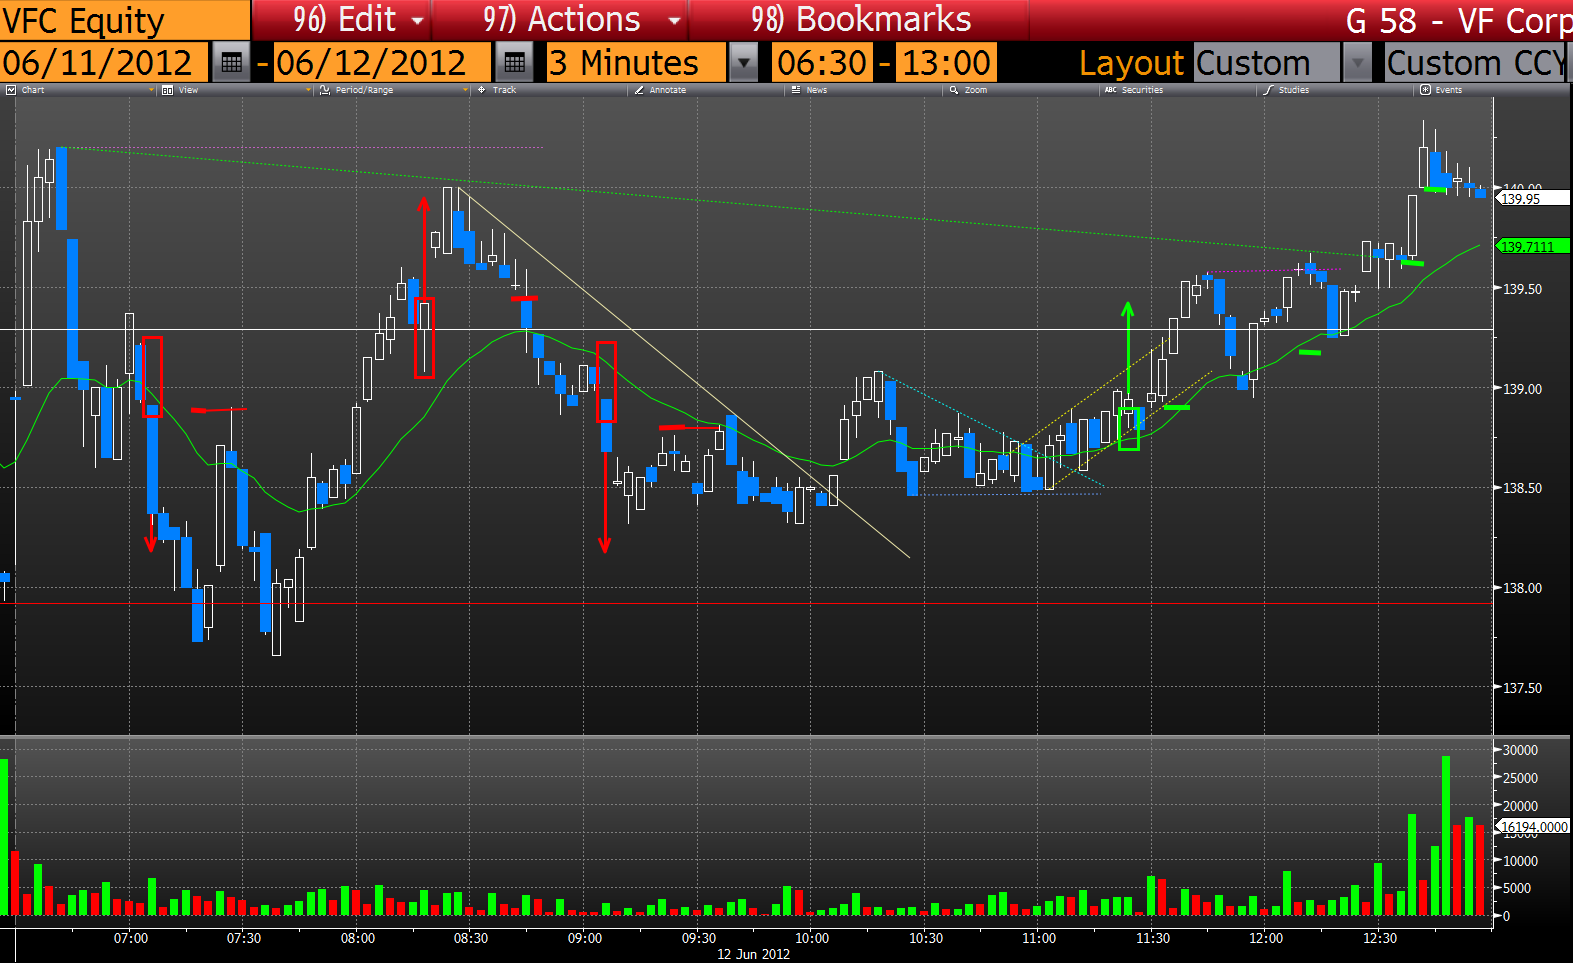The image size is (1573, 963).
Task: Click the Chart toolbar icon
Action: click(x=11, y=90)
